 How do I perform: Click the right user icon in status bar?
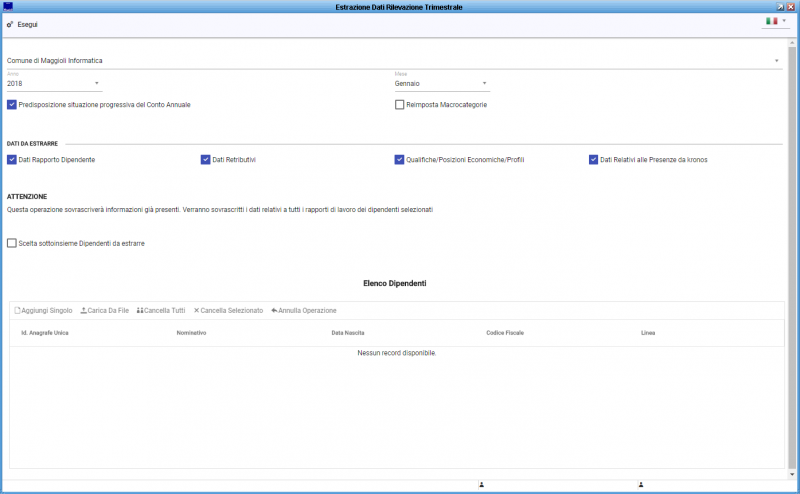point(641,485)
